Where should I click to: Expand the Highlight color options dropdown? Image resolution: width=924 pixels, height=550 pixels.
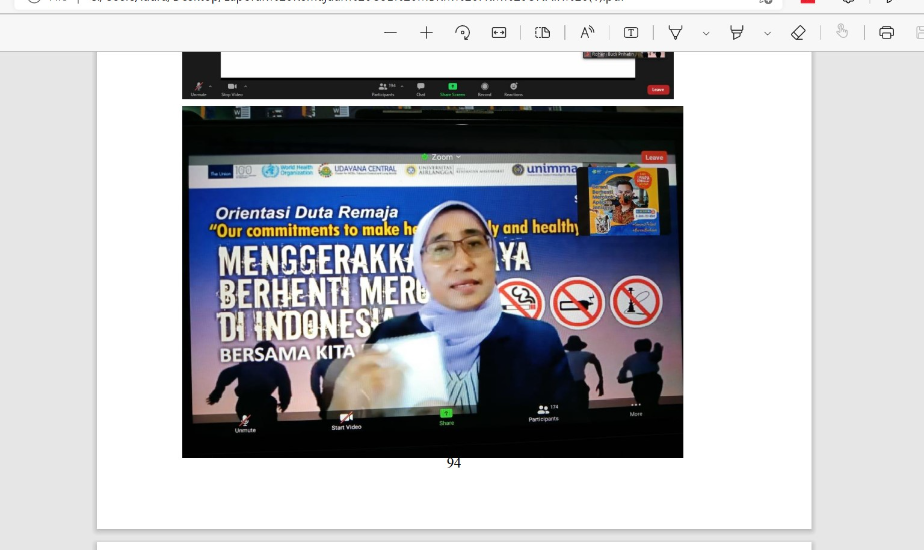click(x=767, y=34)
